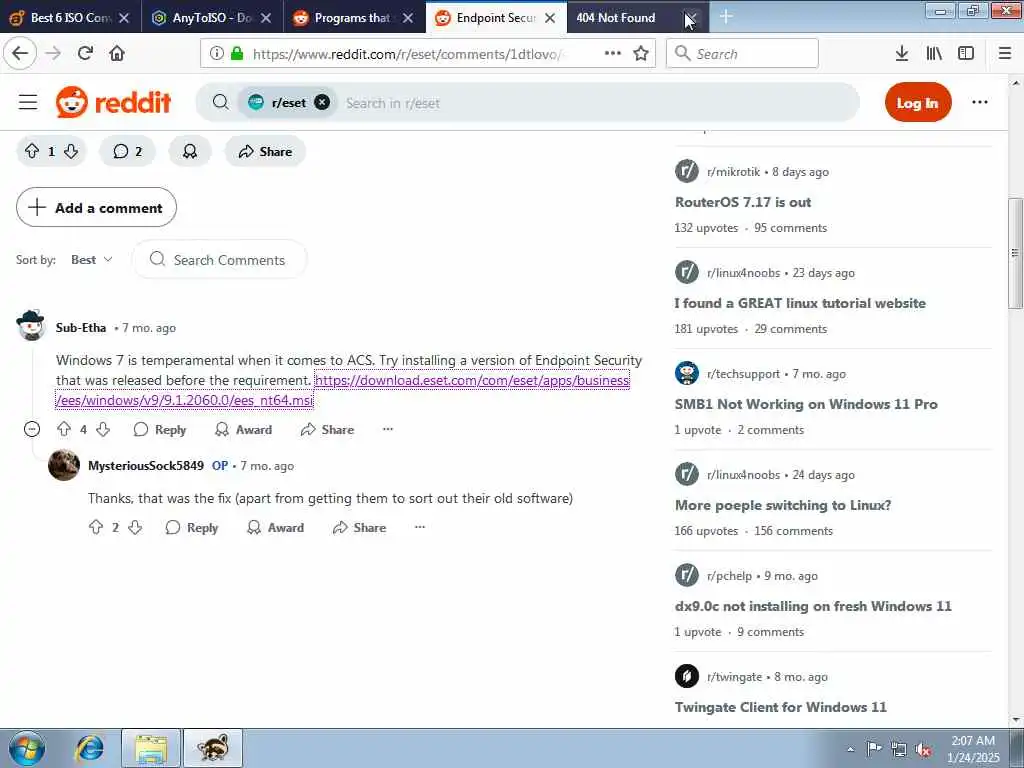Open more options on Sub-Etha's comment
The width and height of the screenshot is (1024, 768).
point(388,429)
